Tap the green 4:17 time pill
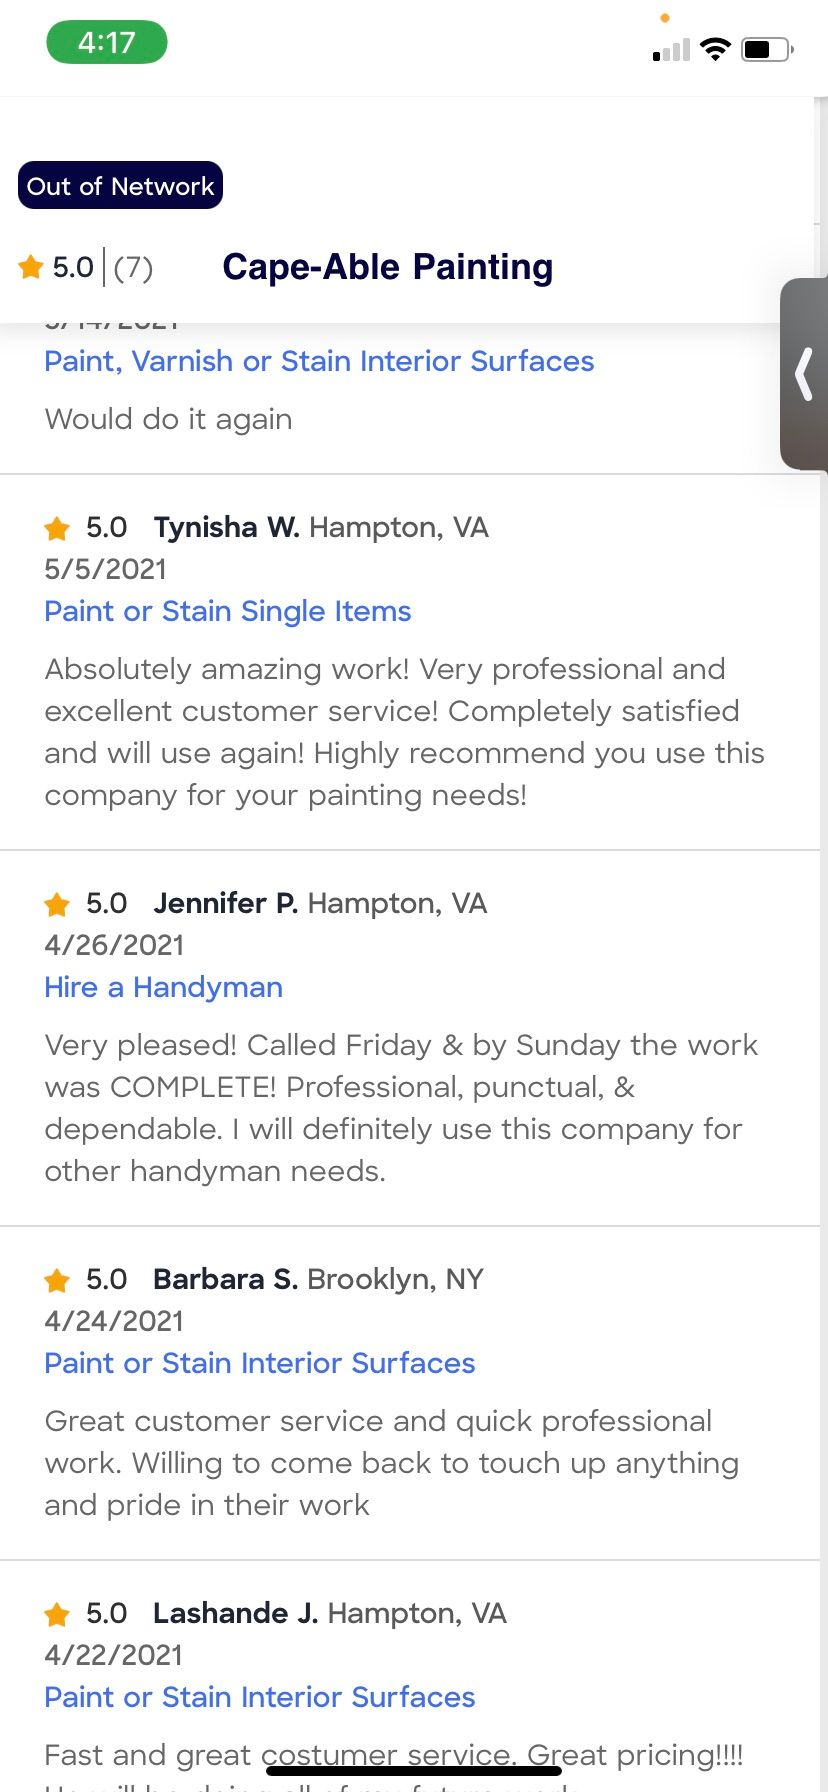 click(x=107, y=43)
